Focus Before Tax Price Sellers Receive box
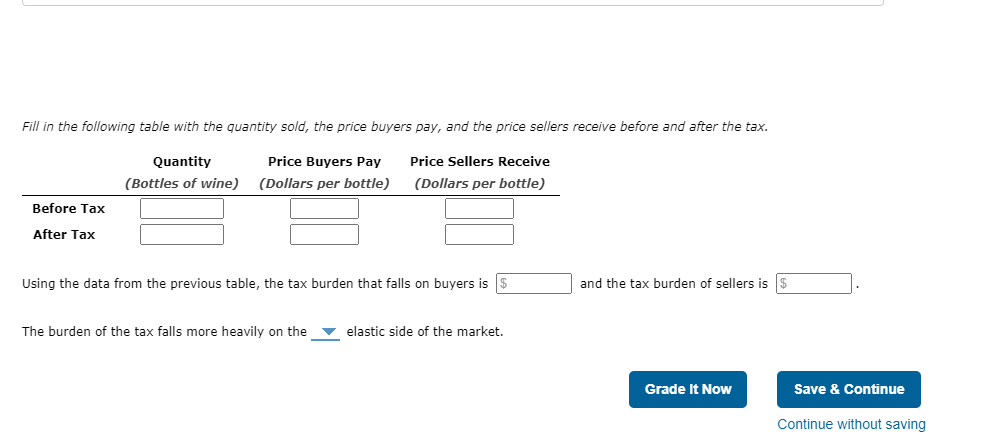1002x436 pixels. tap(479, 208)
